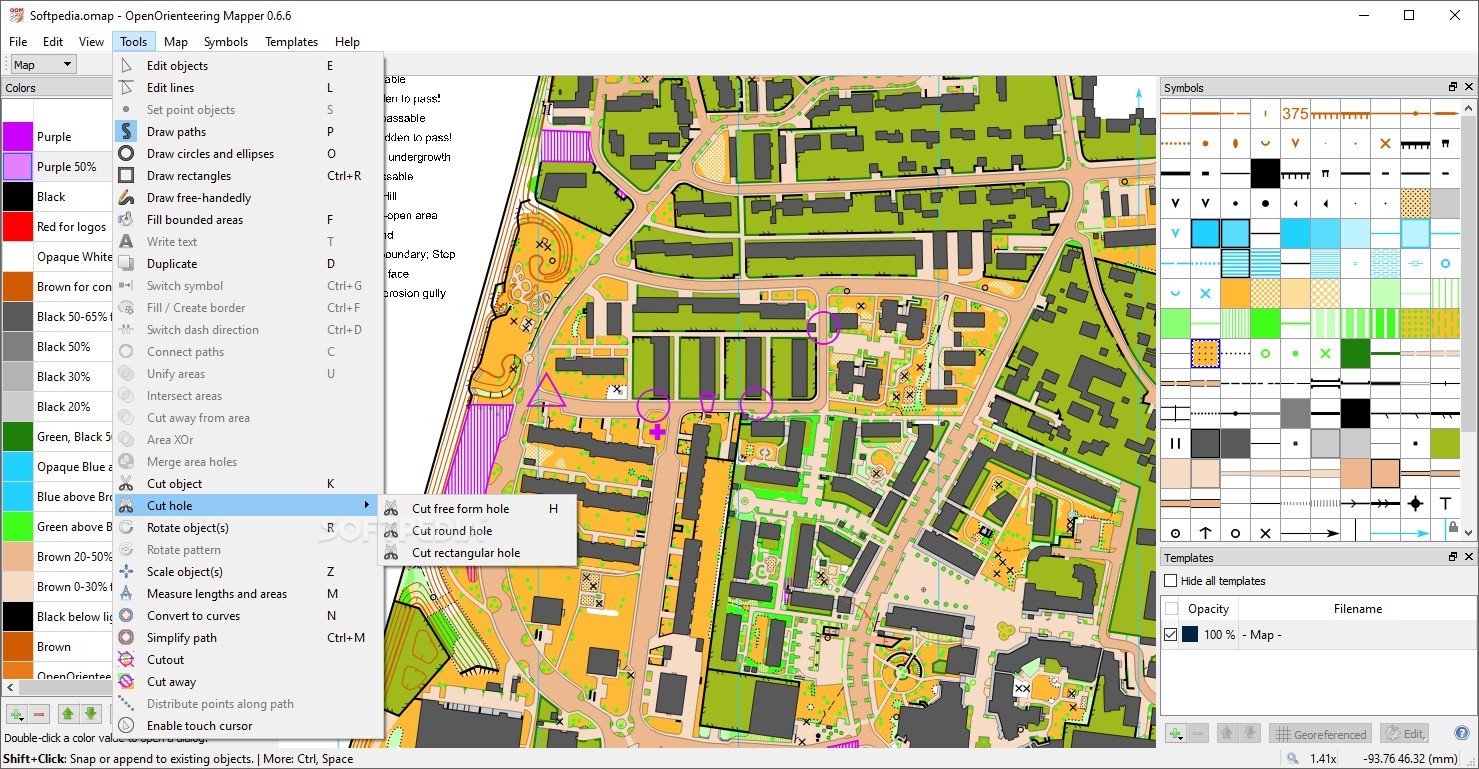The height and width of the screenshot is (769, 1479).
Task: Open the Symbols menu
Action: coord(226,42)
